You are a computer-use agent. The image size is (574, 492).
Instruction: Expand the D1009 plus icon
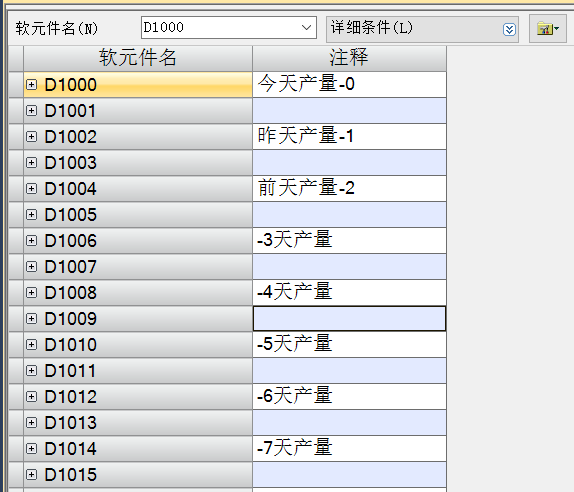tap(31, 318)
